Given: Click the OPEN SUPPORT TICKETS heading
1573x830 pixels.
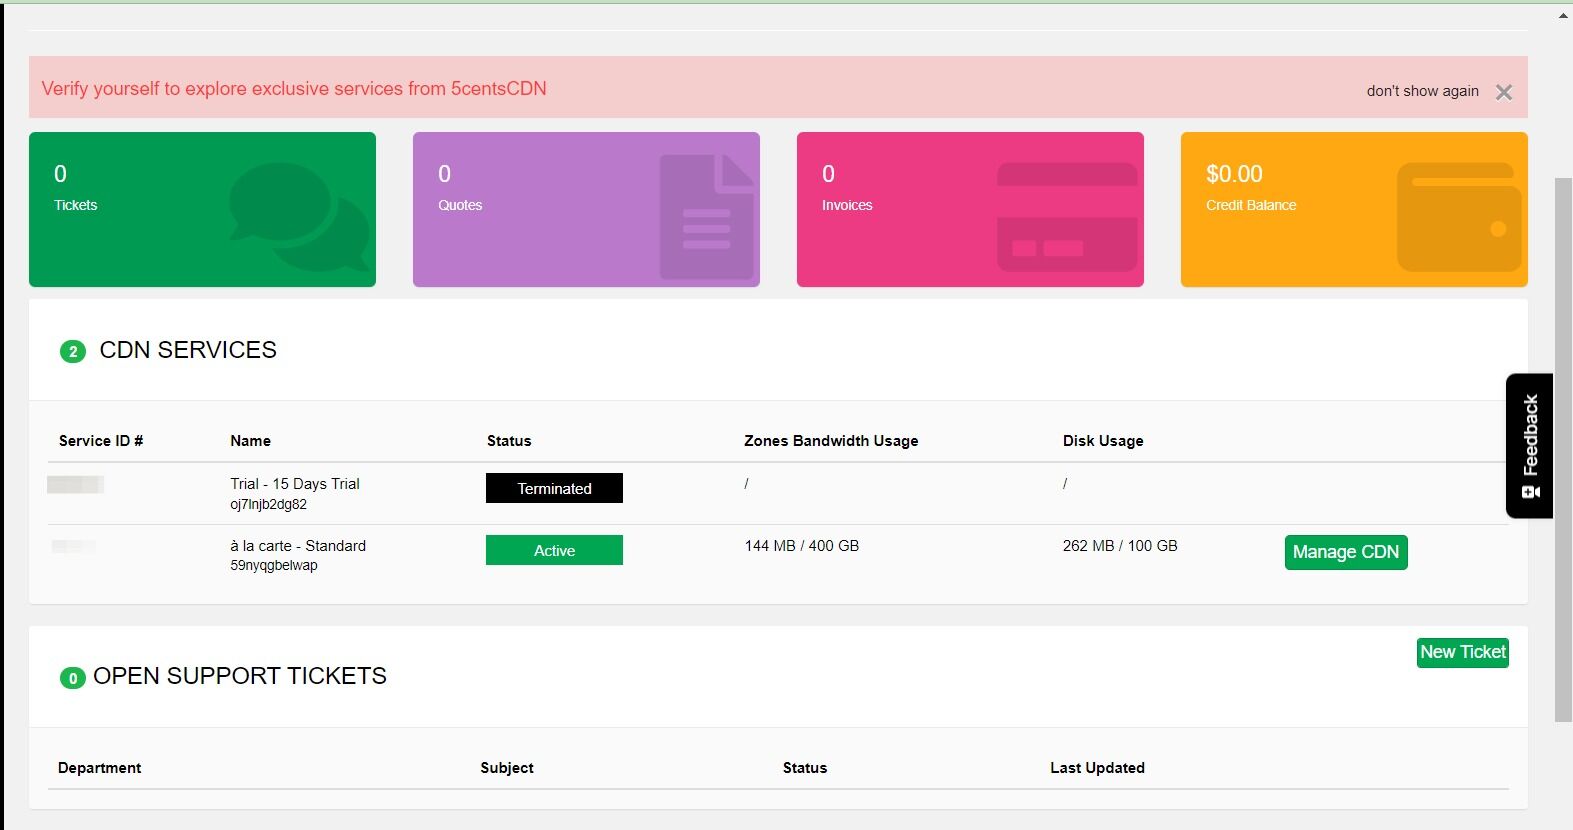Looking at the screenshot, I should point(240,676).
